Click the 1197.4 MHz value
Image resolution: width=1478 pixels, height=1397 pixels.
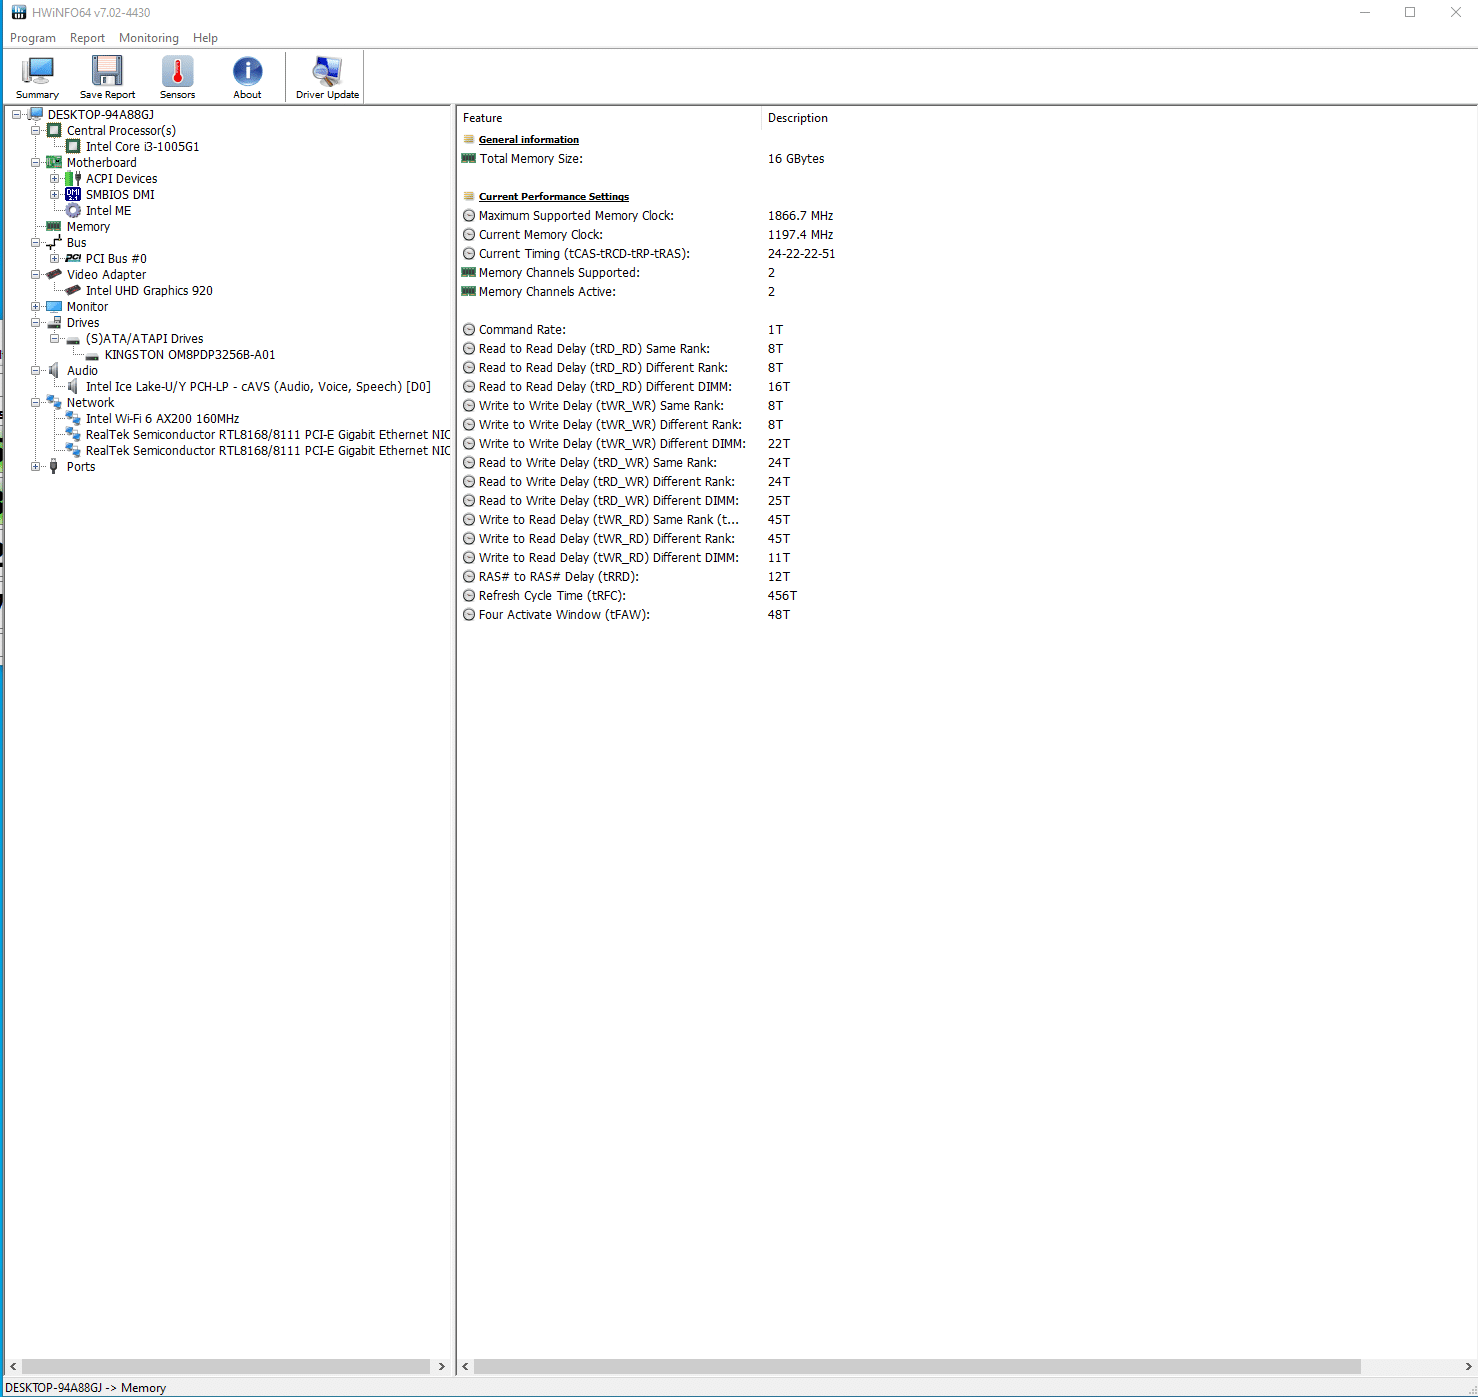click(800, 234)
